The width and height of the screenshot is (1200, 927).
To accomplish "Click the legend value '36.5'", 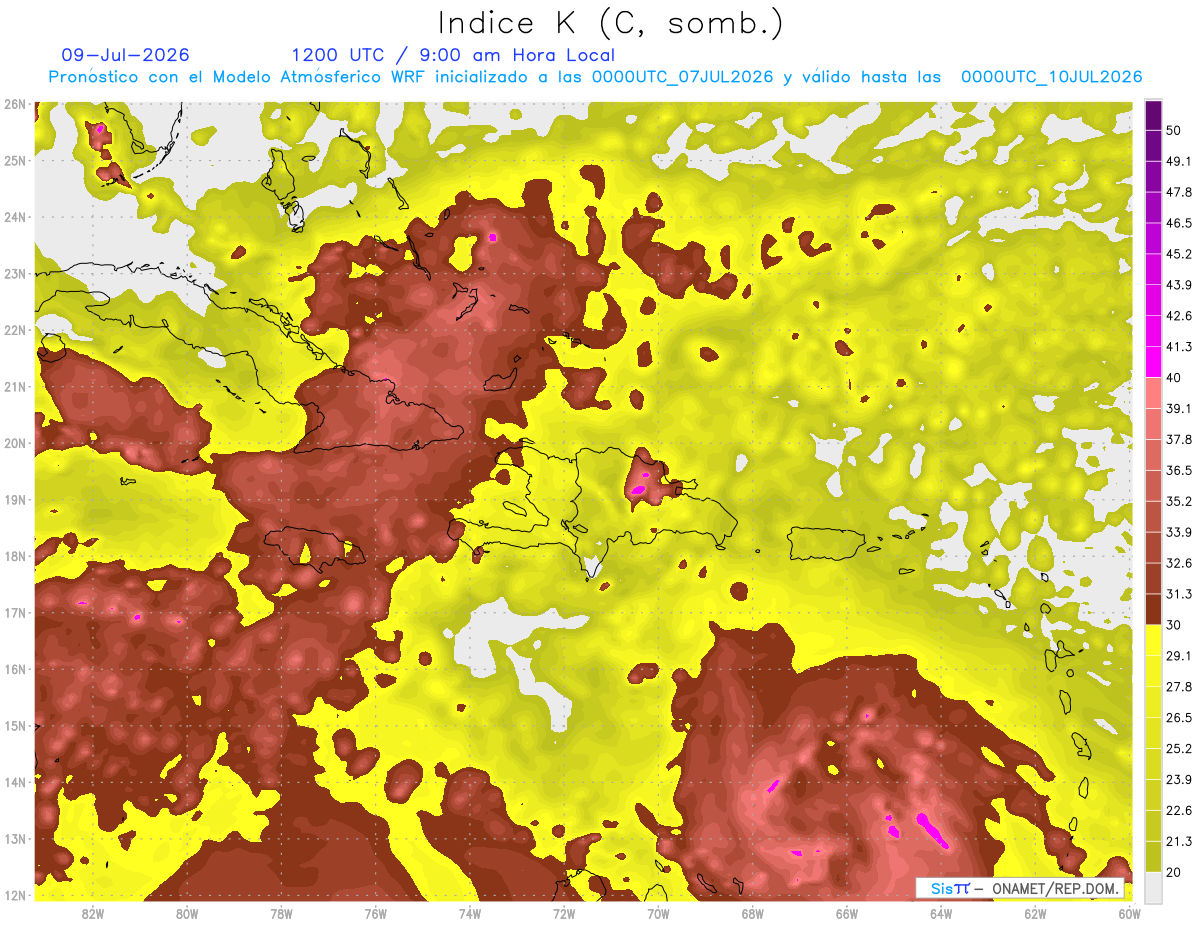I will tap(1178, 470).
